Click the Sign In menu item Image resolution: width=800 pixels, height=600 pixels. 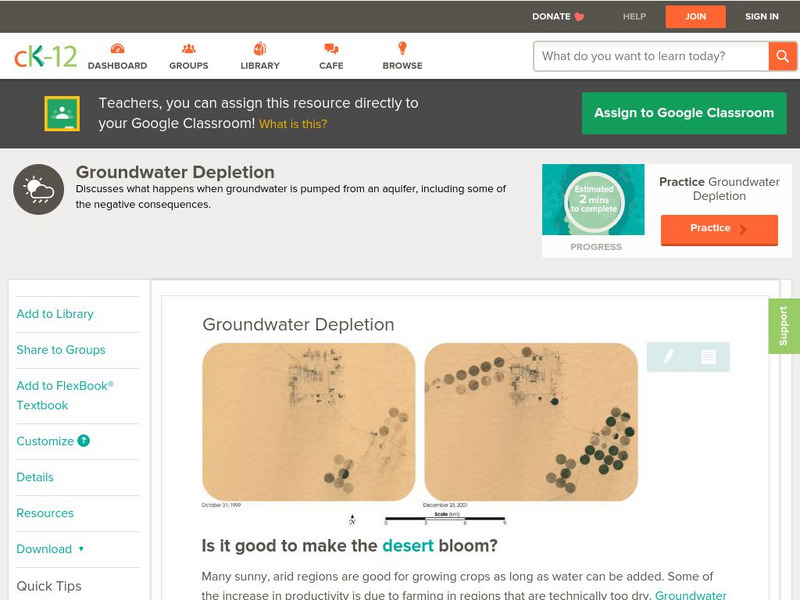coord(762,16)
